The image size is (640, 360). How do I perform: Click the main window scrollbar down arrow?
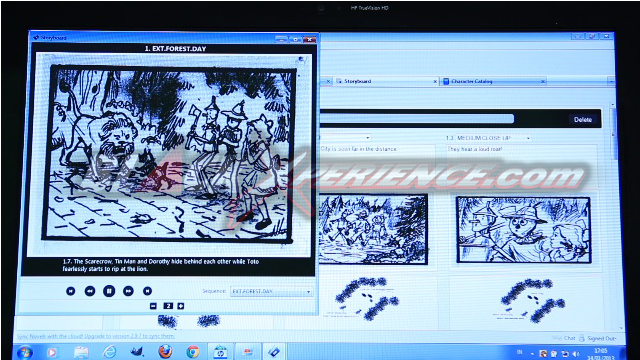point(621,328)
